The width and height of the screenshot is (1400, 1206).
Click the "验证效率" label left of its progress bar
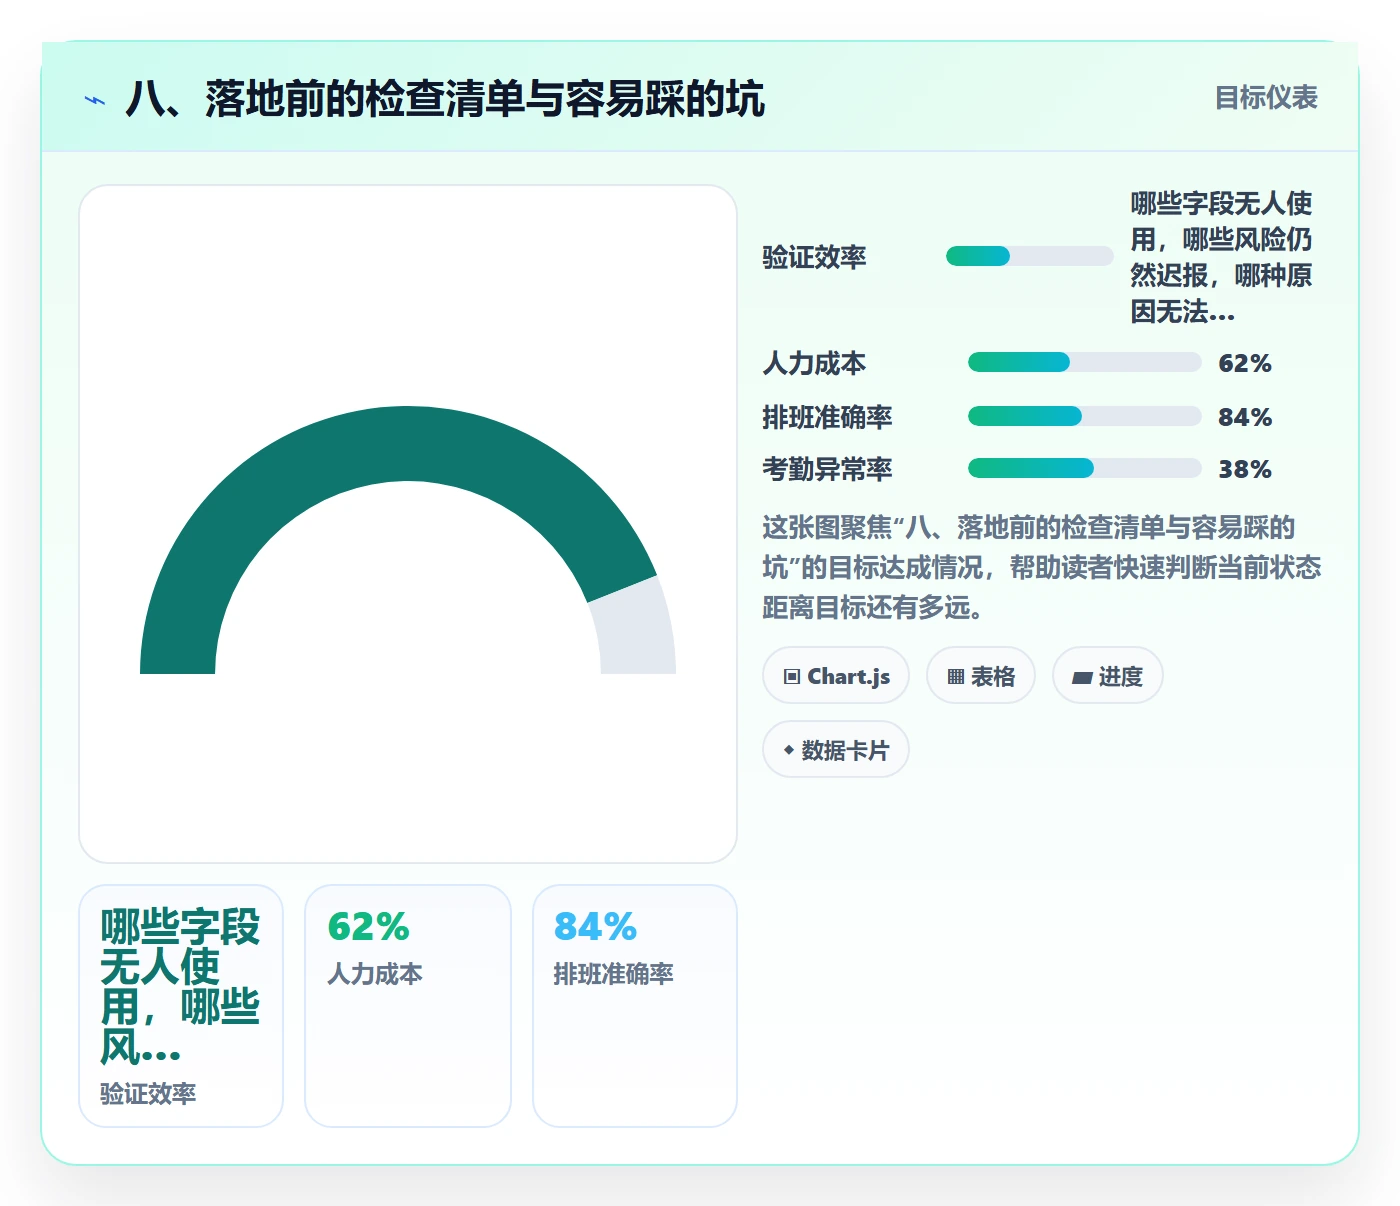click(814, 257)
